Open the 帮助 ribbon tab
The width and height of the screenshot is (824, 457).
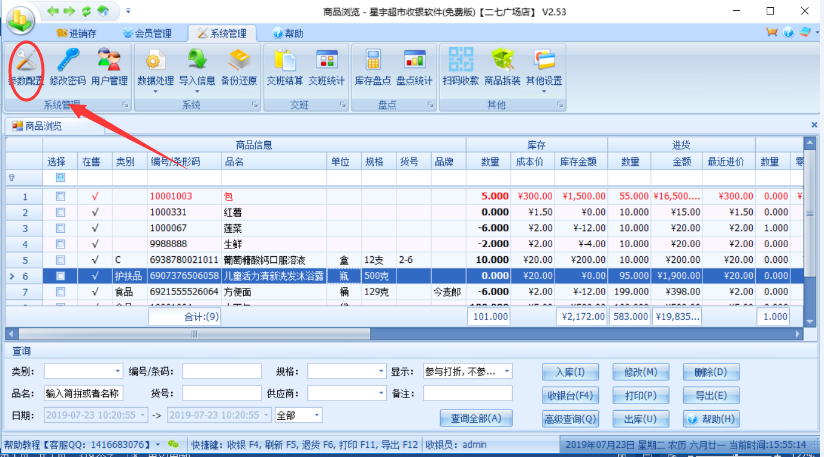coord(288,33)
